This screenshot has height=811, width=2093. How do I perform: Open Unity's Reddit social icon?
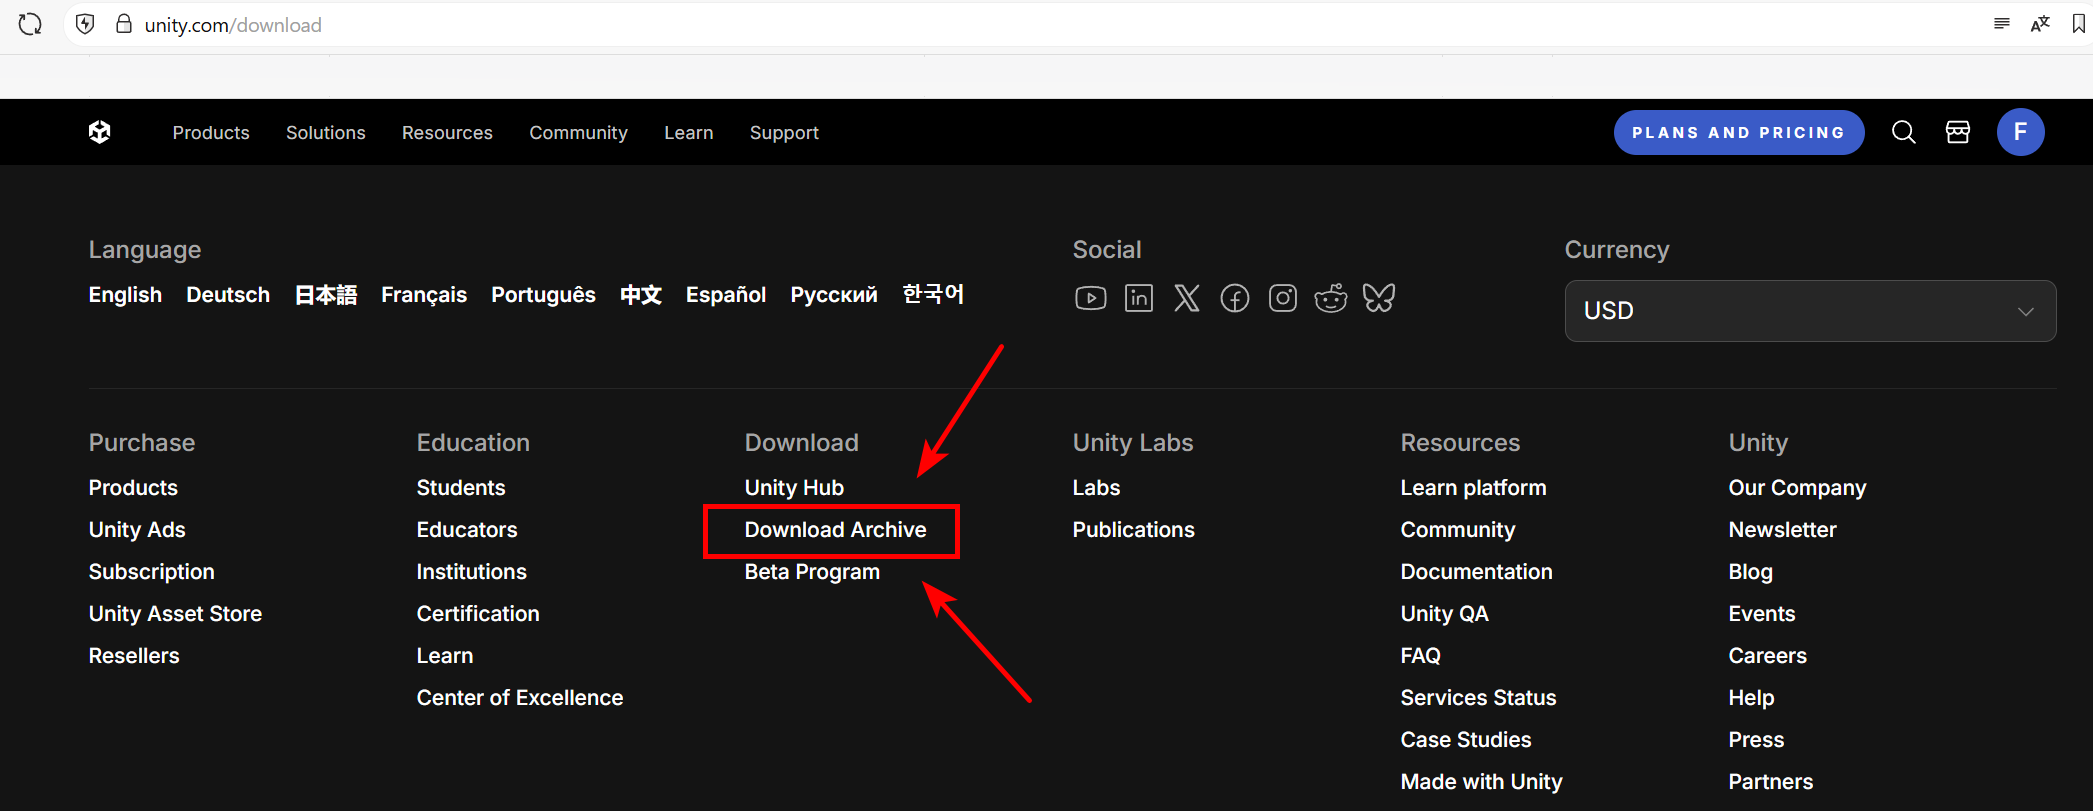(1331, 298)
